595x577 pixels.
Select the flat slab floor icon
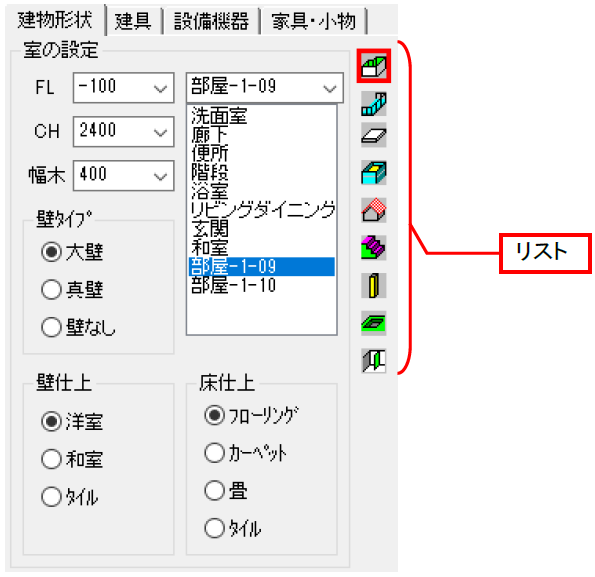tap(374, 135)
